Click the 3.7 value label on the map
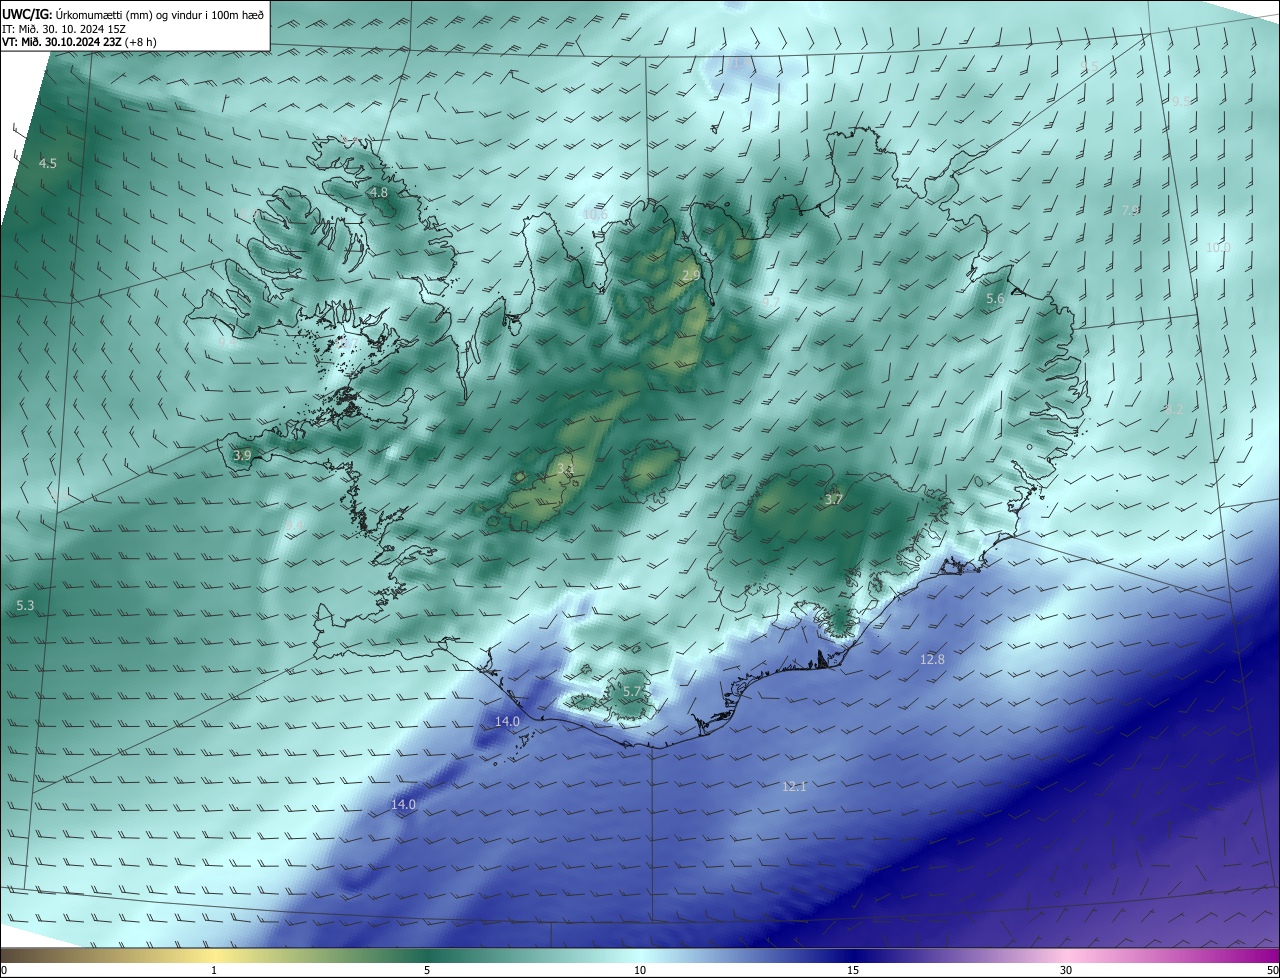The width and height of the screenshot is (1280, 978). 833,499
